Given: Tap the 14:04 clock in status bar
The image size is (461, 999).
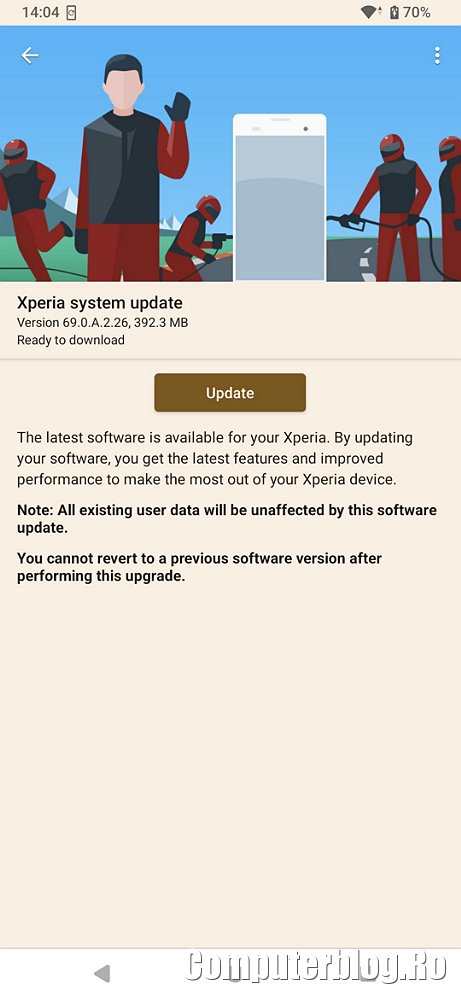Looking at the screenshot, I should pos(40,12).
